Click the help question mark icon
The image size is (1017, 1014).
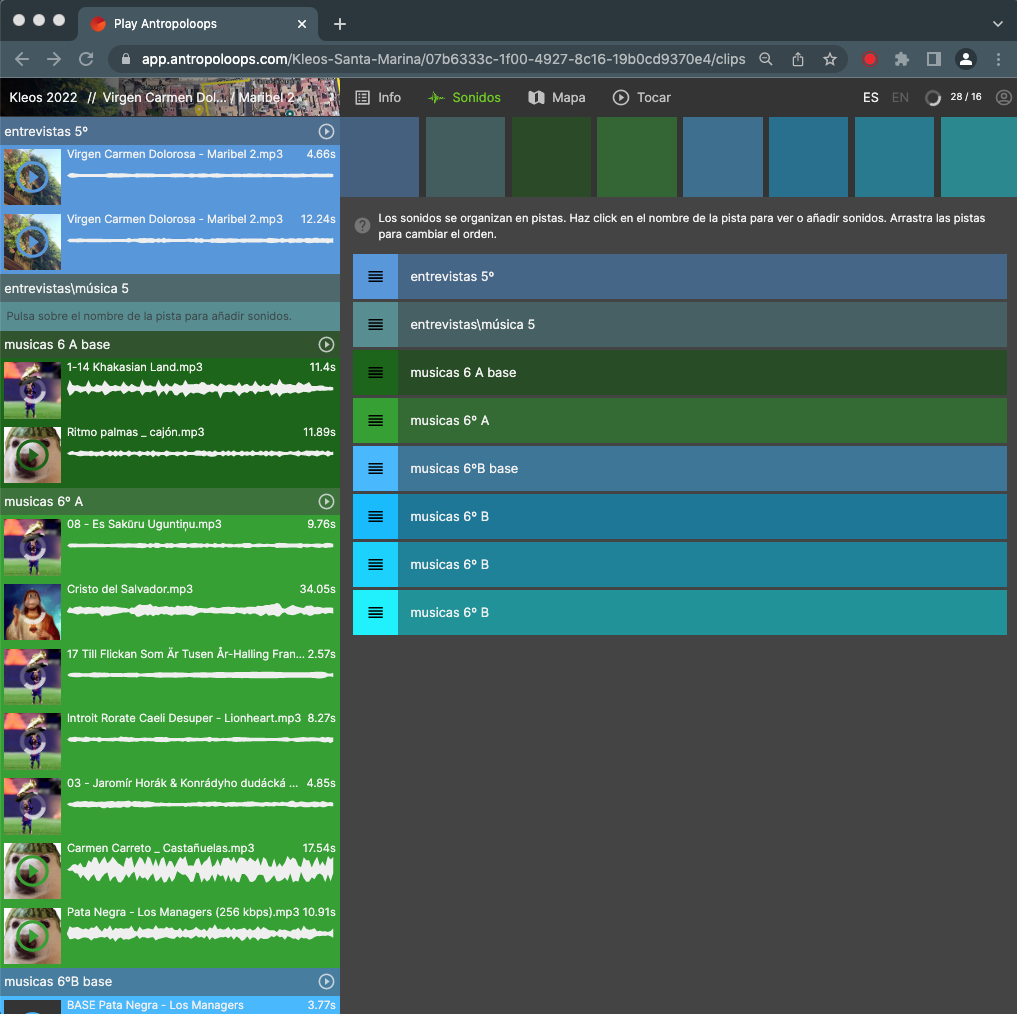point(363,226)
